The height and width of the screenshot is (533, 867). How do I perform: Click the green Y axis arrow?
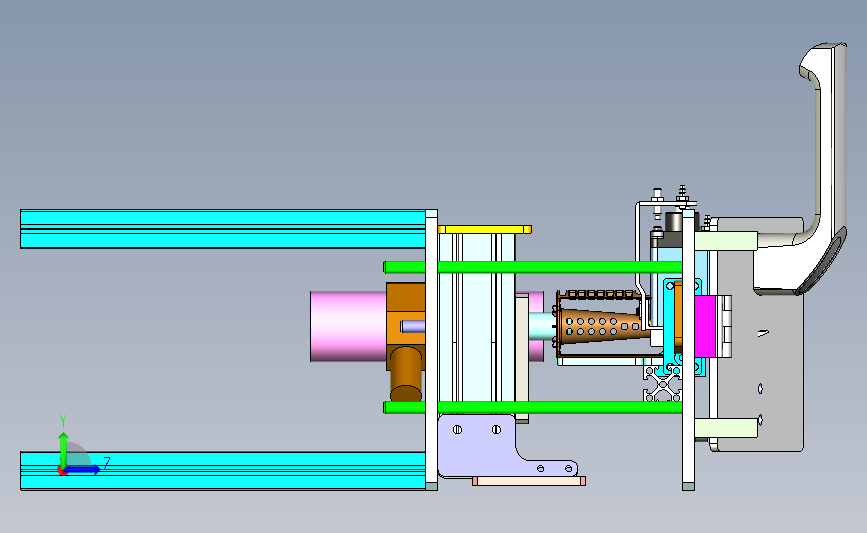click(64, 448)
